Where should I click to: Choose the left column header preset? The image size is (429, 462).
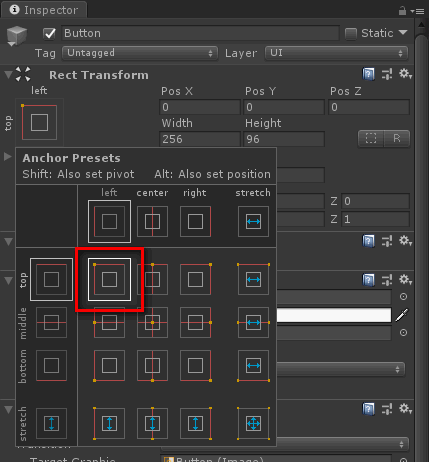(x=109, y=221)
